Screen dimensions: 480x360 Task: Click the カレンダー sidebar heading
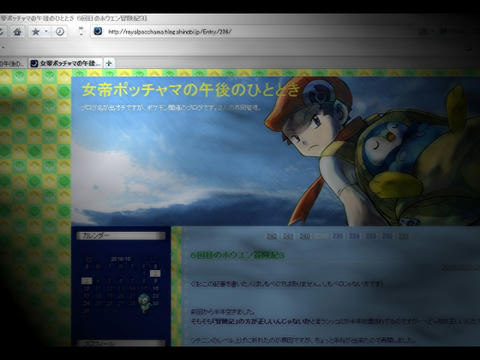tap(121, 236)
